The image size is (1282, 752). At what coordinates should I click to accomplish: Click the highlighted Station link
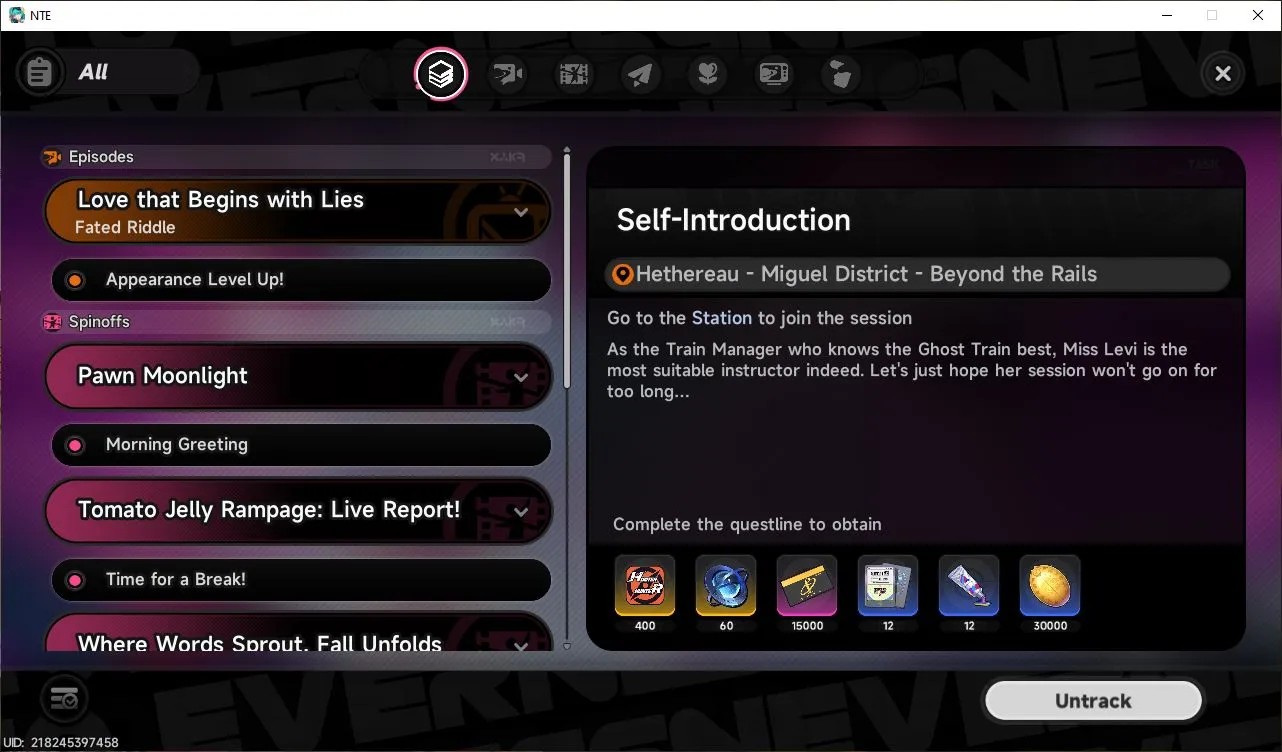coord(721,318)
